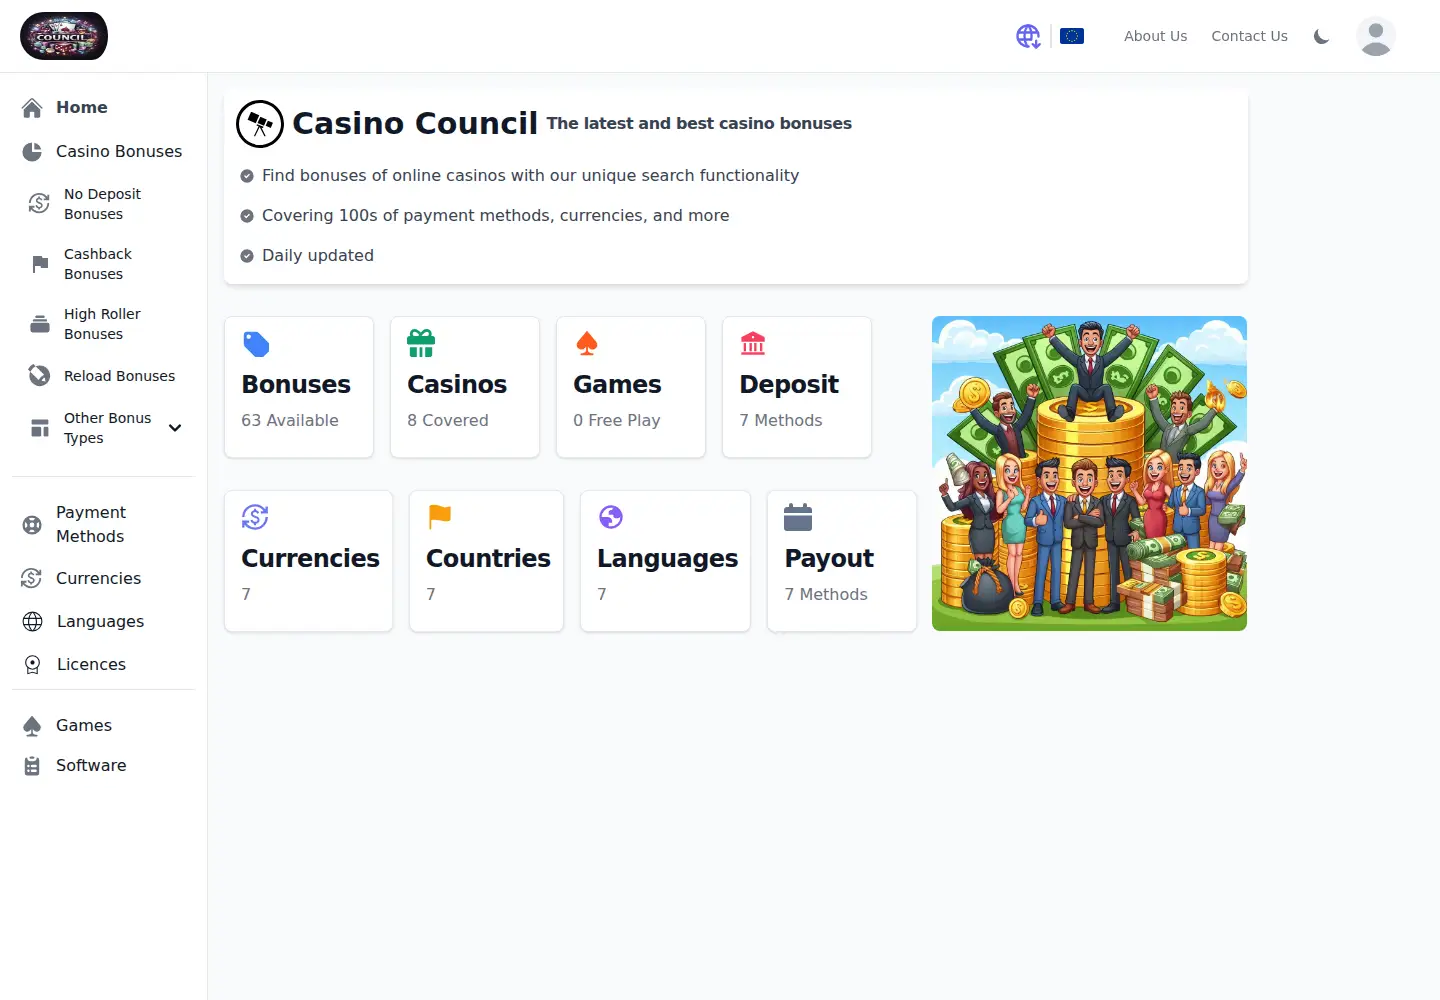Toggle dark mode with the moon icon

click(x=1321, y=36)
